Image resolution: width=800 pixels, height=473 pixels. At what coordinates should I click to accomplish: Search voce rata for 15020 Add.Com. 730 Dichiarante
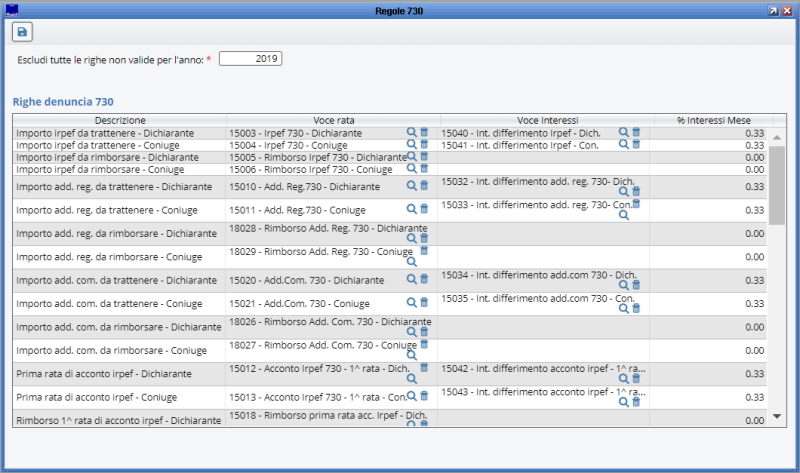411,280
